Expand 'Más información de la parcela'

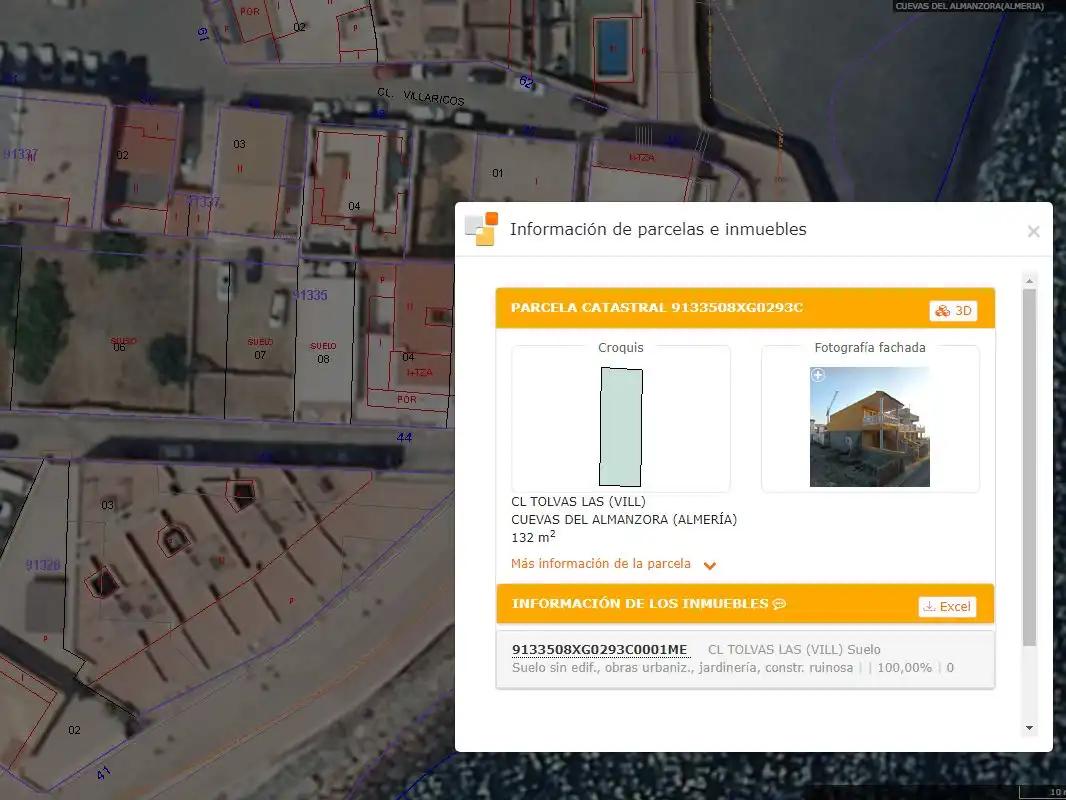[613, 564]
